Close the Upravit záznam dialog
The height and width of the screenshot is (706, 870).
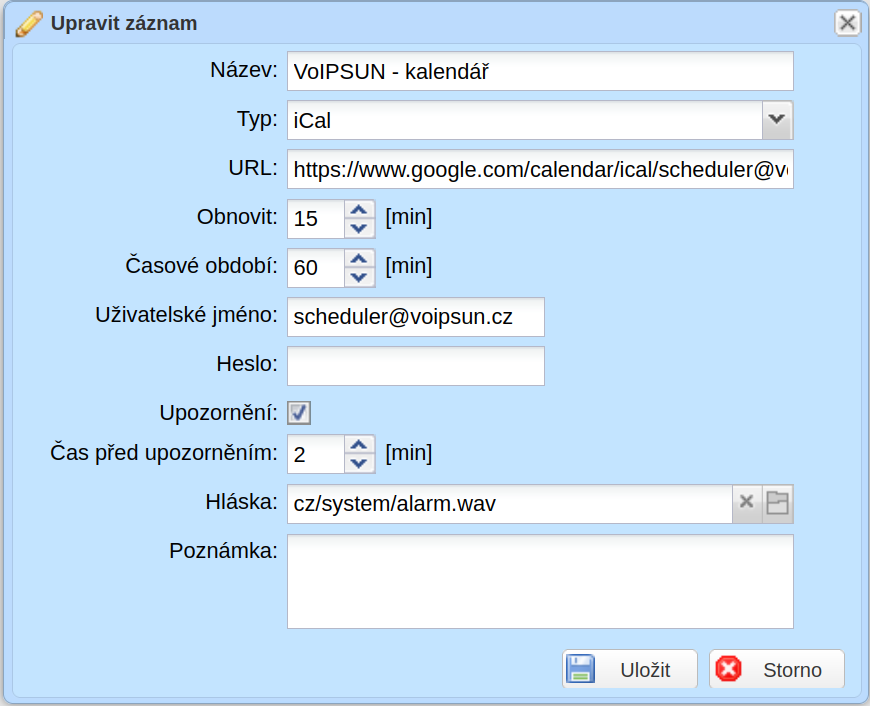(847, 23)
